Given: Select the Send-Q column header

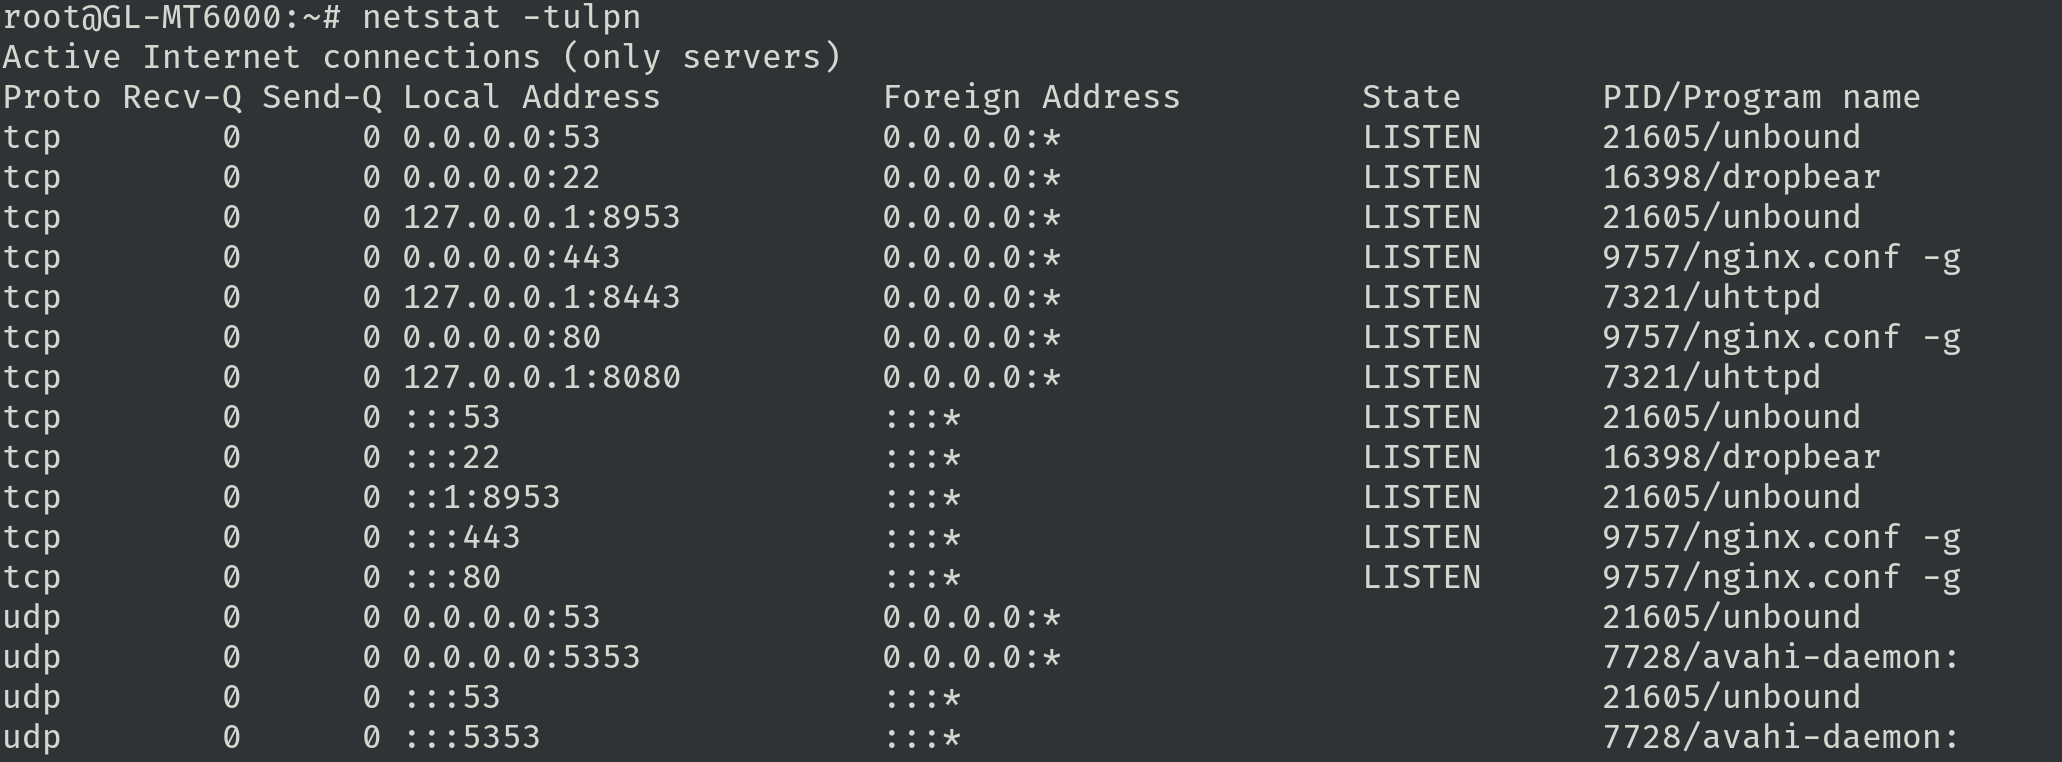Looking at the screenshot, I should 321,98.
